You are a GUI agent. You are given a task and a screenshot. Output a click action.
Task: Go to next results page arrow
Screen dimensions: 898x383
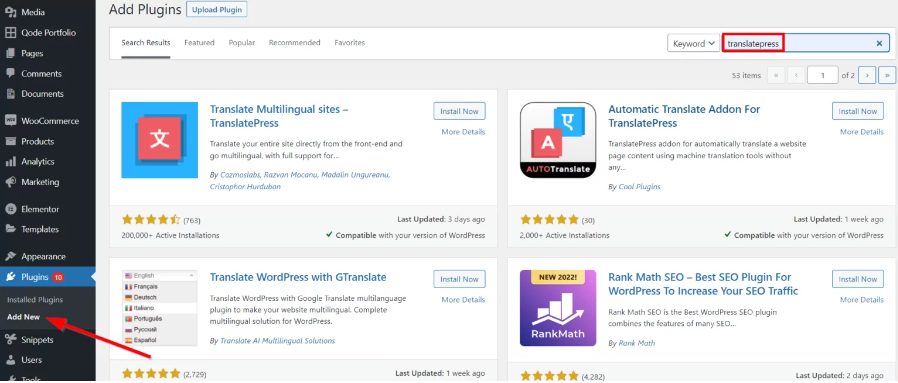click(867, 75)
